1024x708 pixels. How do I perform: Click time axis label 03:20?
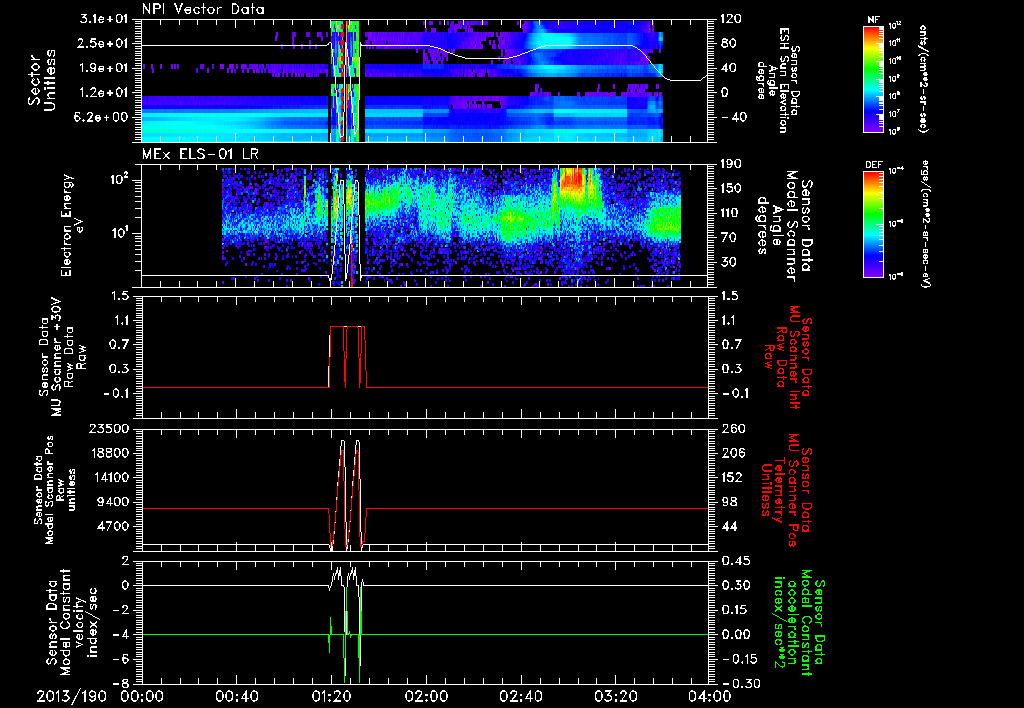point(615,697)
